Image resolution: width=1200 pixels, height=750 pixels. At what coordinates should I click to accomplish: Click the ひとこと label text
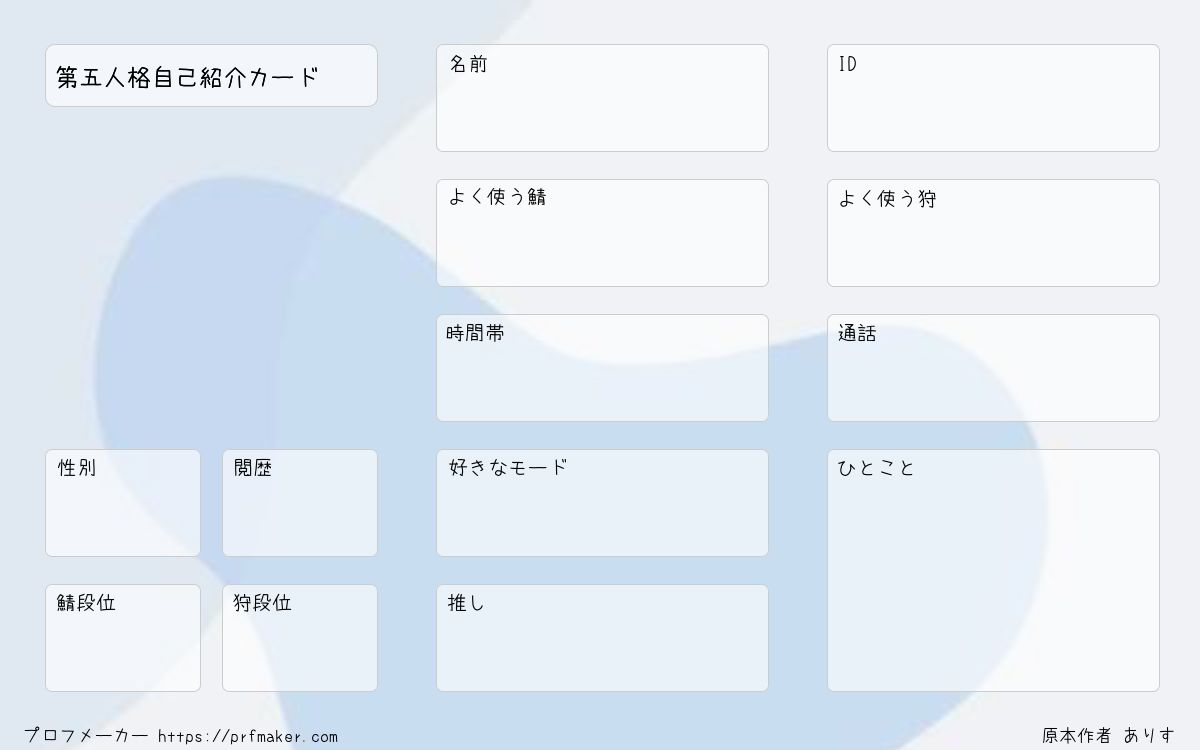click(x=876, y=468)
